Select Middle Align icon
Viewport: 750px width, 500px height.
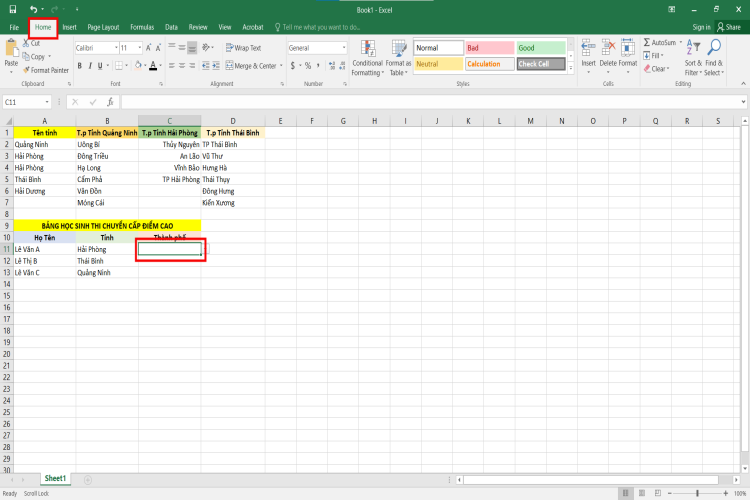coord(182,48)
